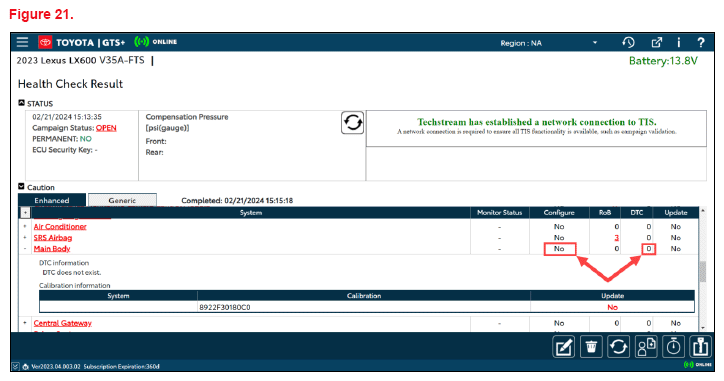Click the bottom toolbar refresh icon

(618, 347)
